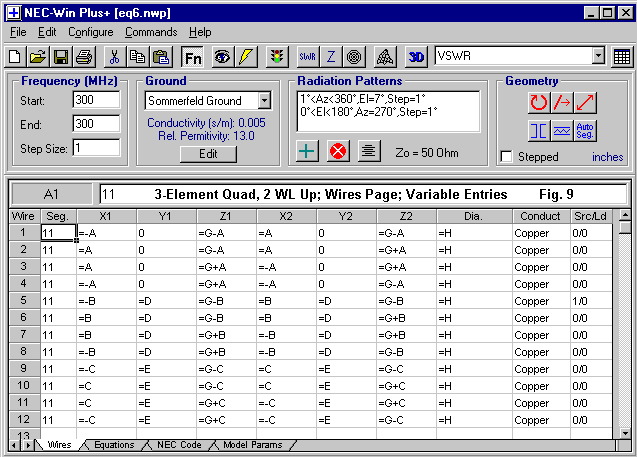
Task: Delete radiation pattern with red X icon
Action: click(x=338, y=152)
